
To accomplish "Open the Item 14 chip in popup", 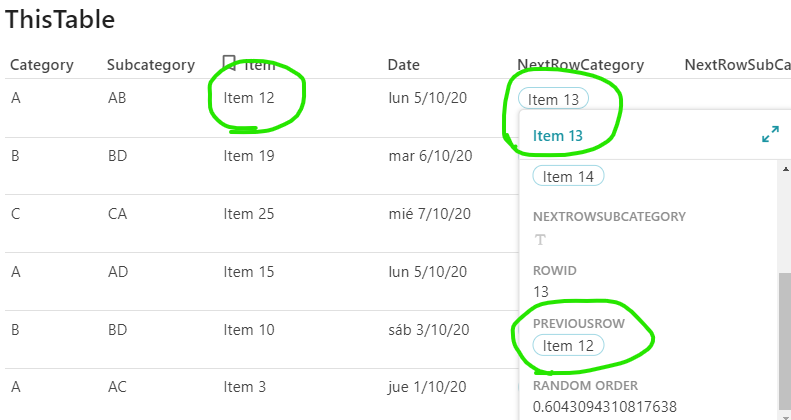I will (568, 177).
